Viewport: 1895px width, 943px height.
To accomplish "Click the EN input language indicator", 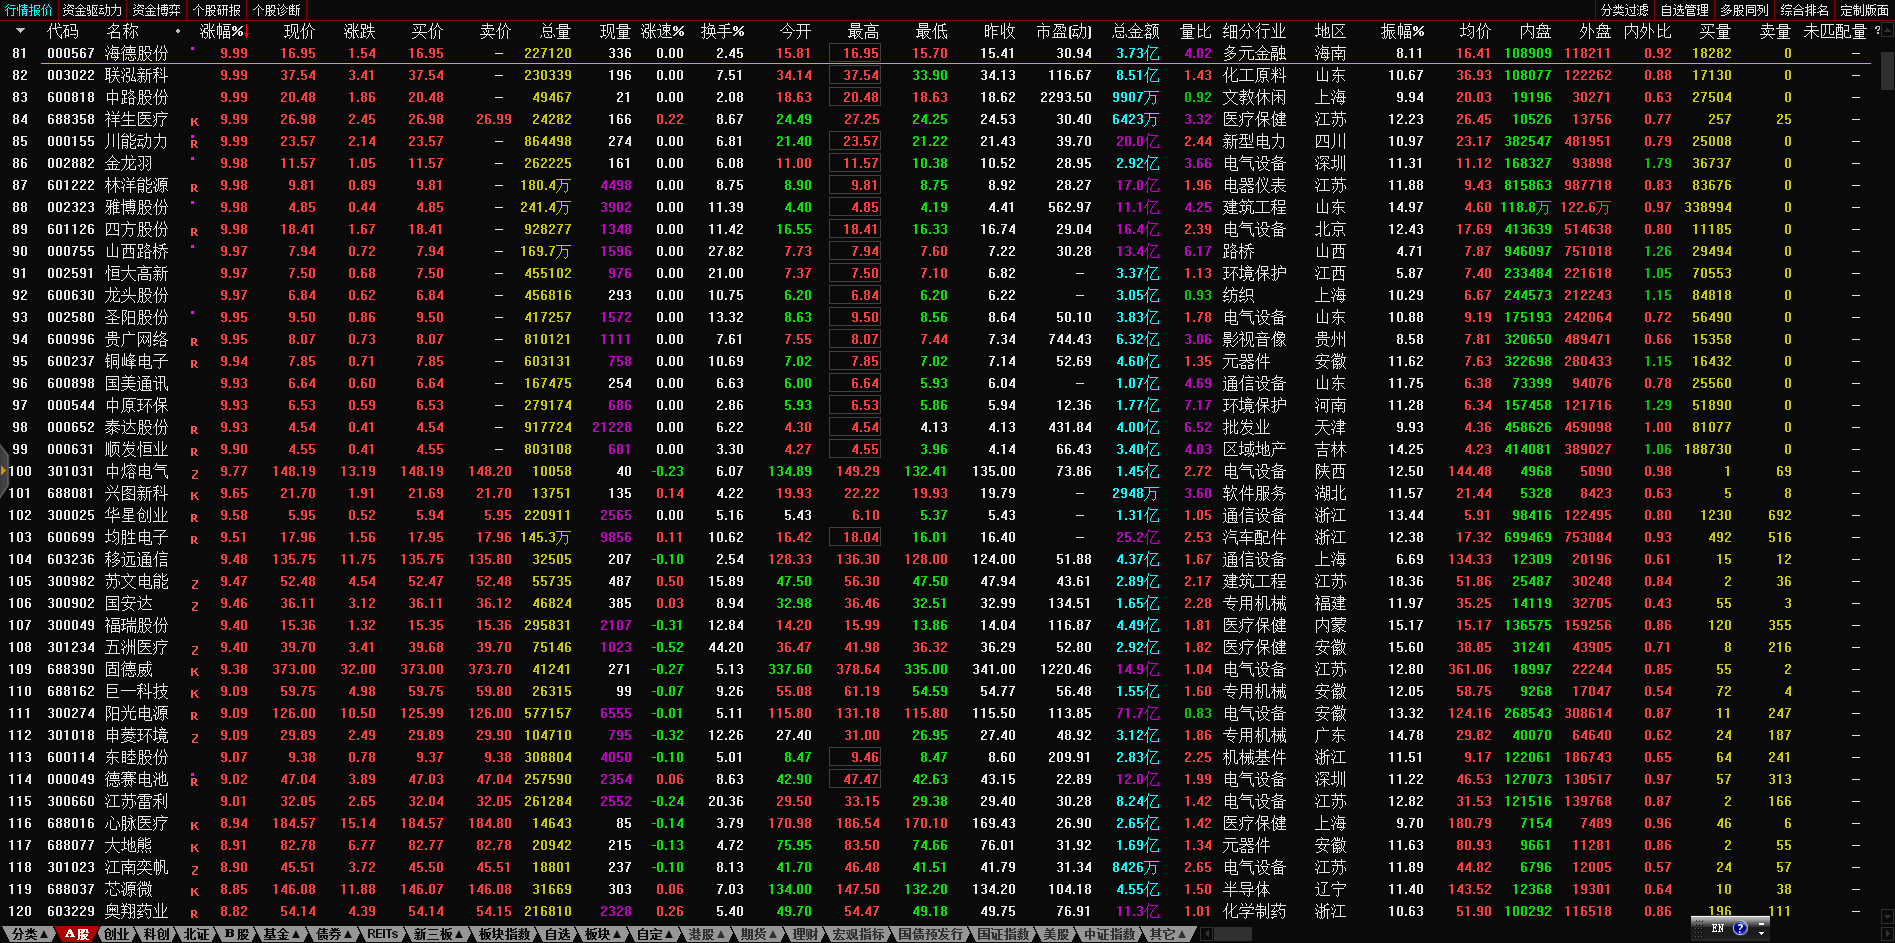I will [1718, 928].
